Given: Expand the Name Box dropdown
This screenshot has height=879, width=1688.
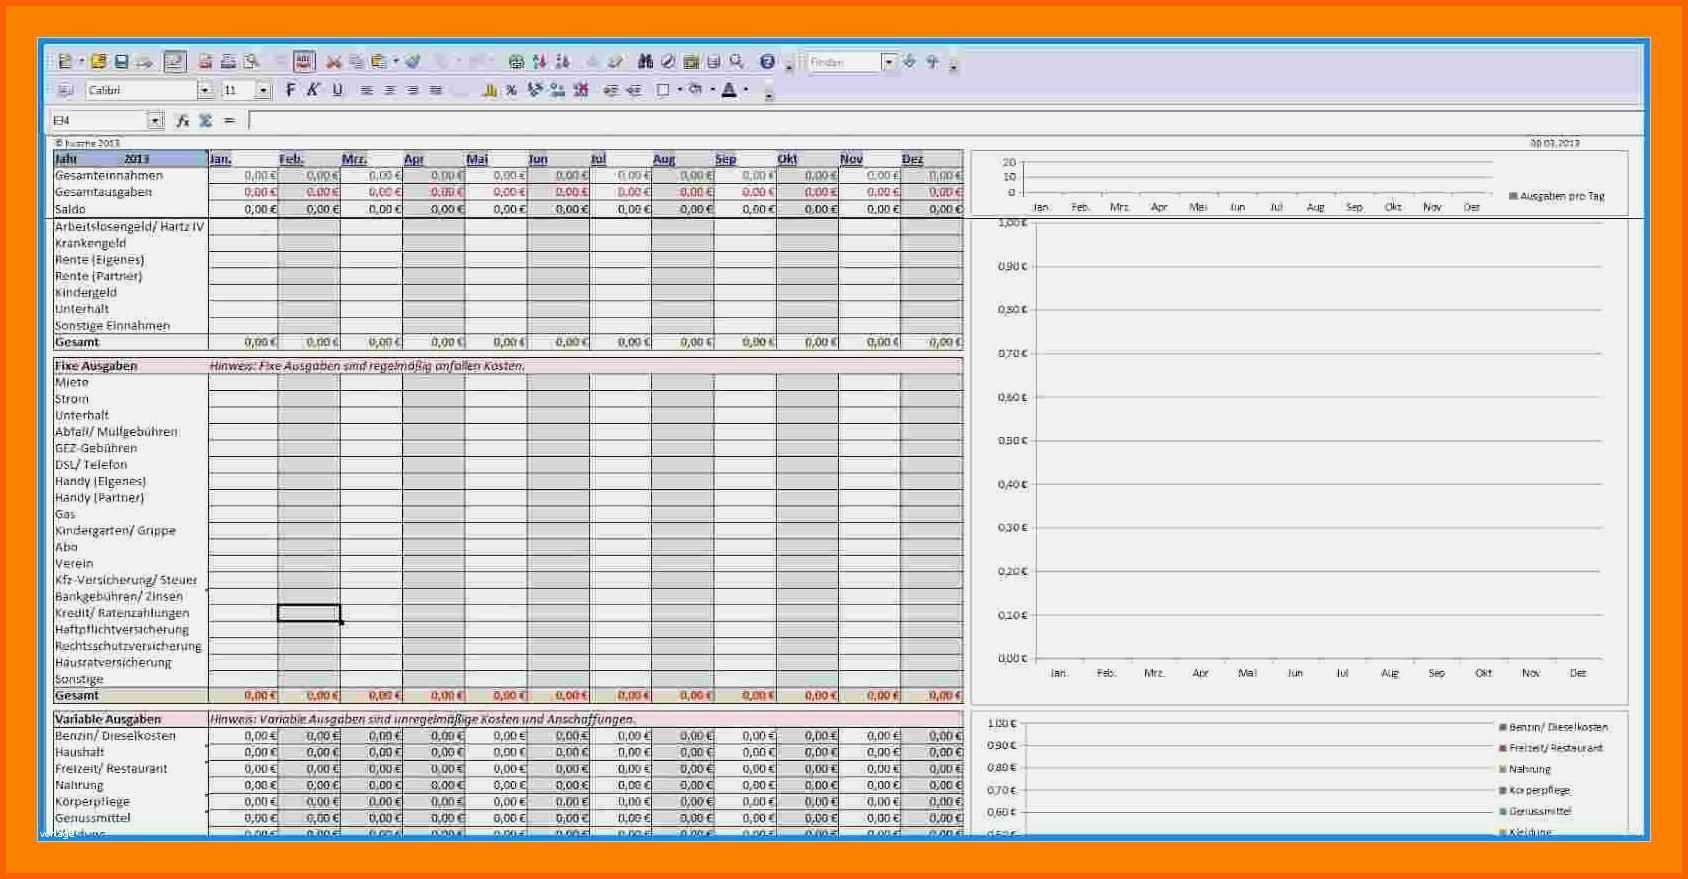Looking at the screenshot, I should coord(155,121).
